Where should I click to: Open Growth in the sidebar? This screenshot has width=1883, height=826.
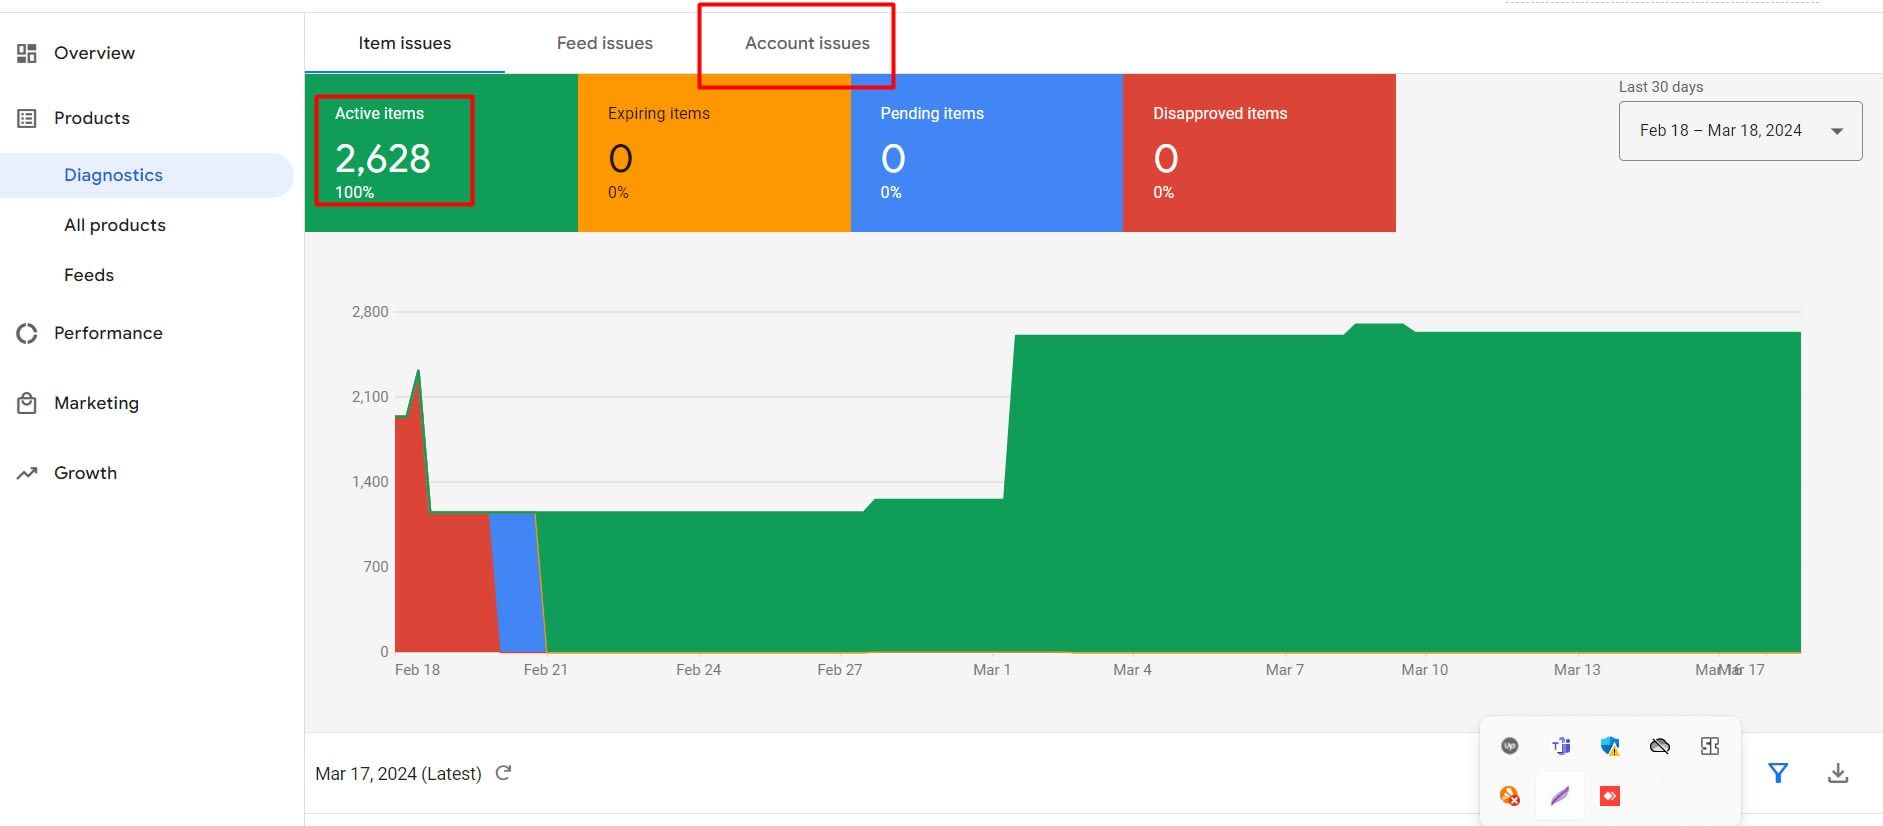coord(85,473)
